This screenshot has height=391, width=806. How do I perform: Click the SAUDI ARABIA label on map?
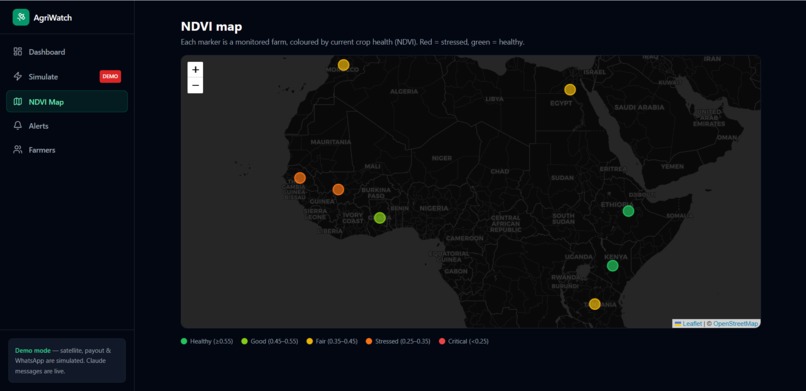click(639, 107)
